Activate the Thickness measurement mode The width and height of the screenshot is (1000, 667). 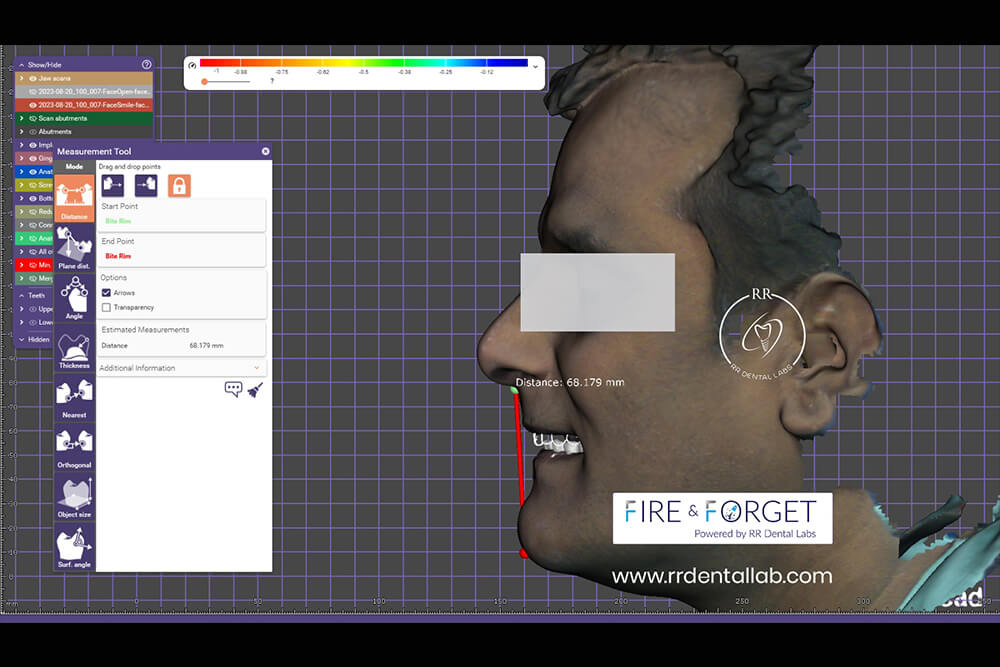click(x=74, y=350)
